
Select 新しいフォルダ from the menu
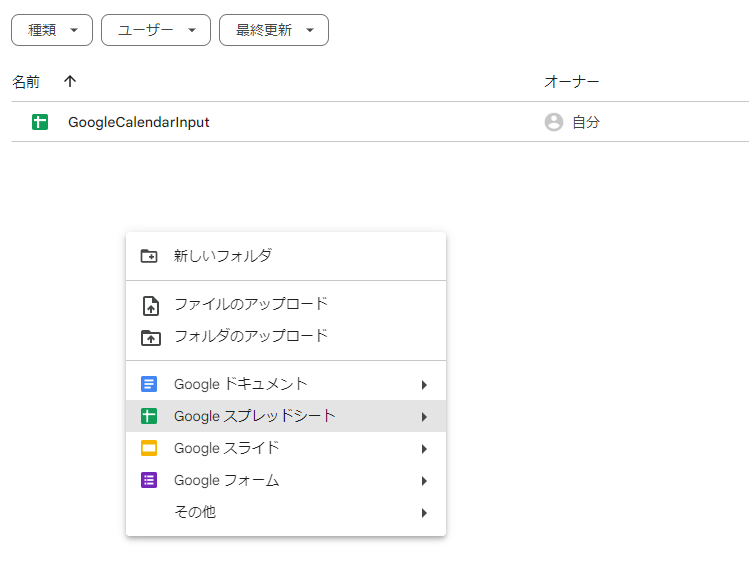pos(223,256)
